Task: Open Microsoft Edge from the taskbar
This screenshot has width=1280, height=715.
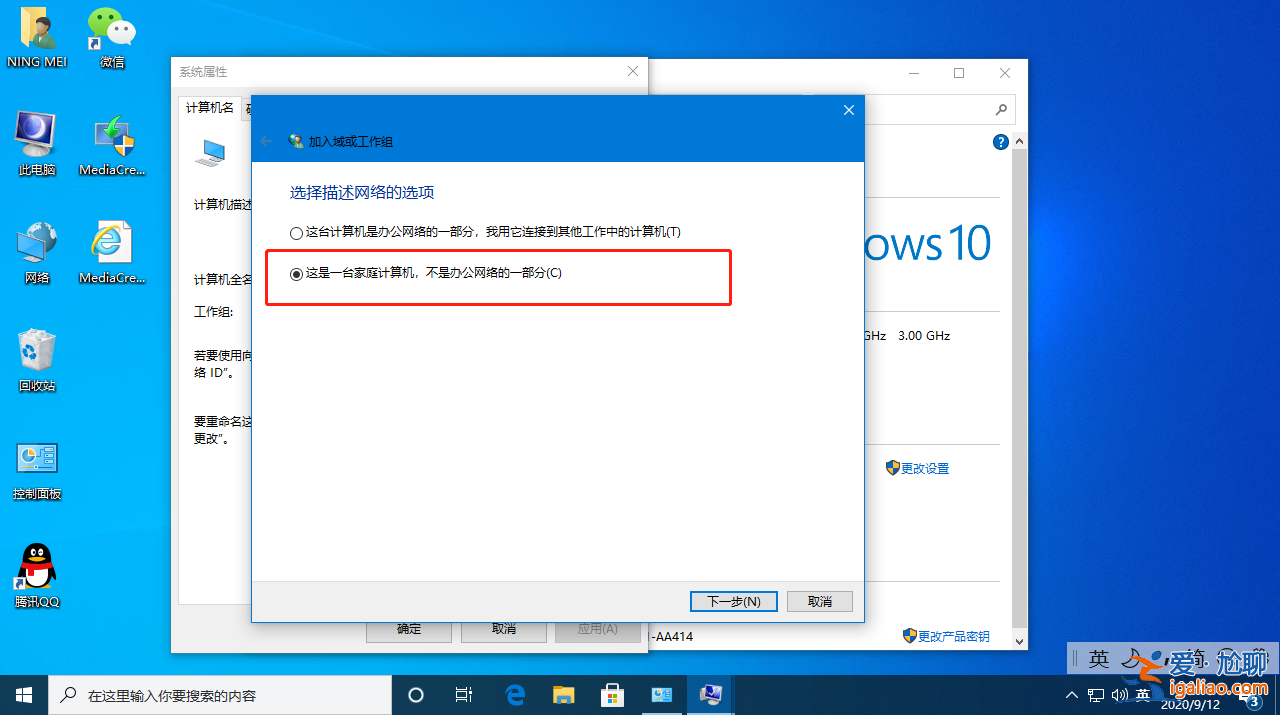Action: click(x=515, y=694)
